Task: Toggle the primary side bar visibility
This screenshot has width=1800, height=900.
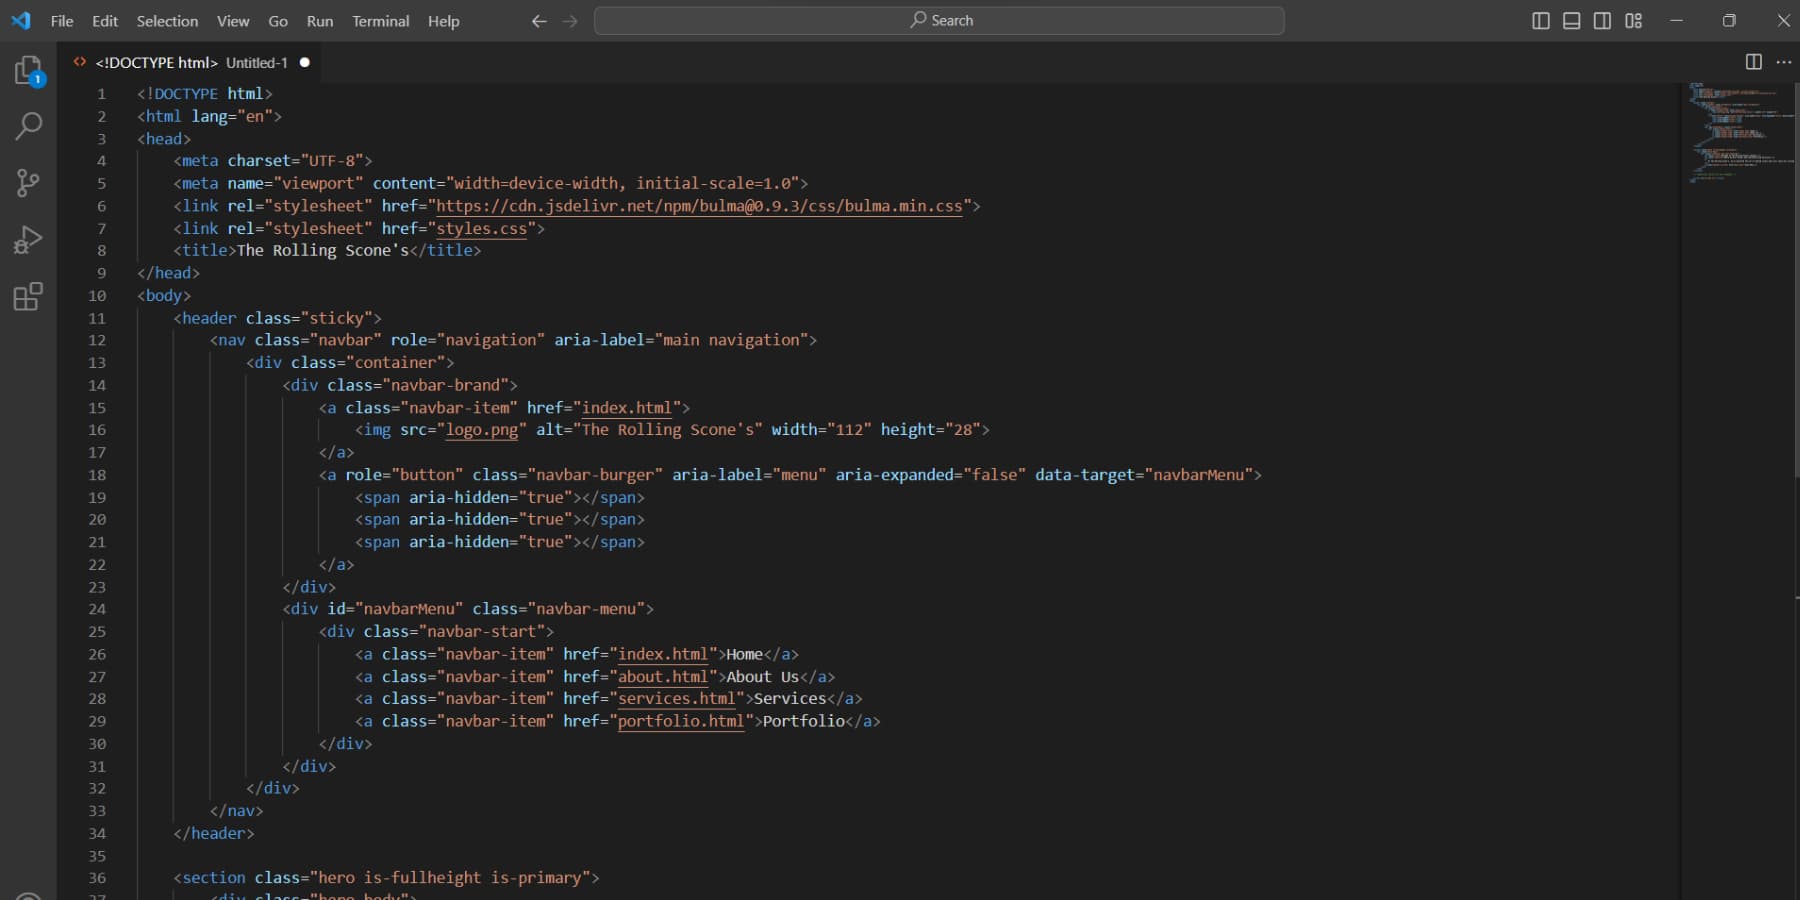Action: click(x=1540, y=20)
